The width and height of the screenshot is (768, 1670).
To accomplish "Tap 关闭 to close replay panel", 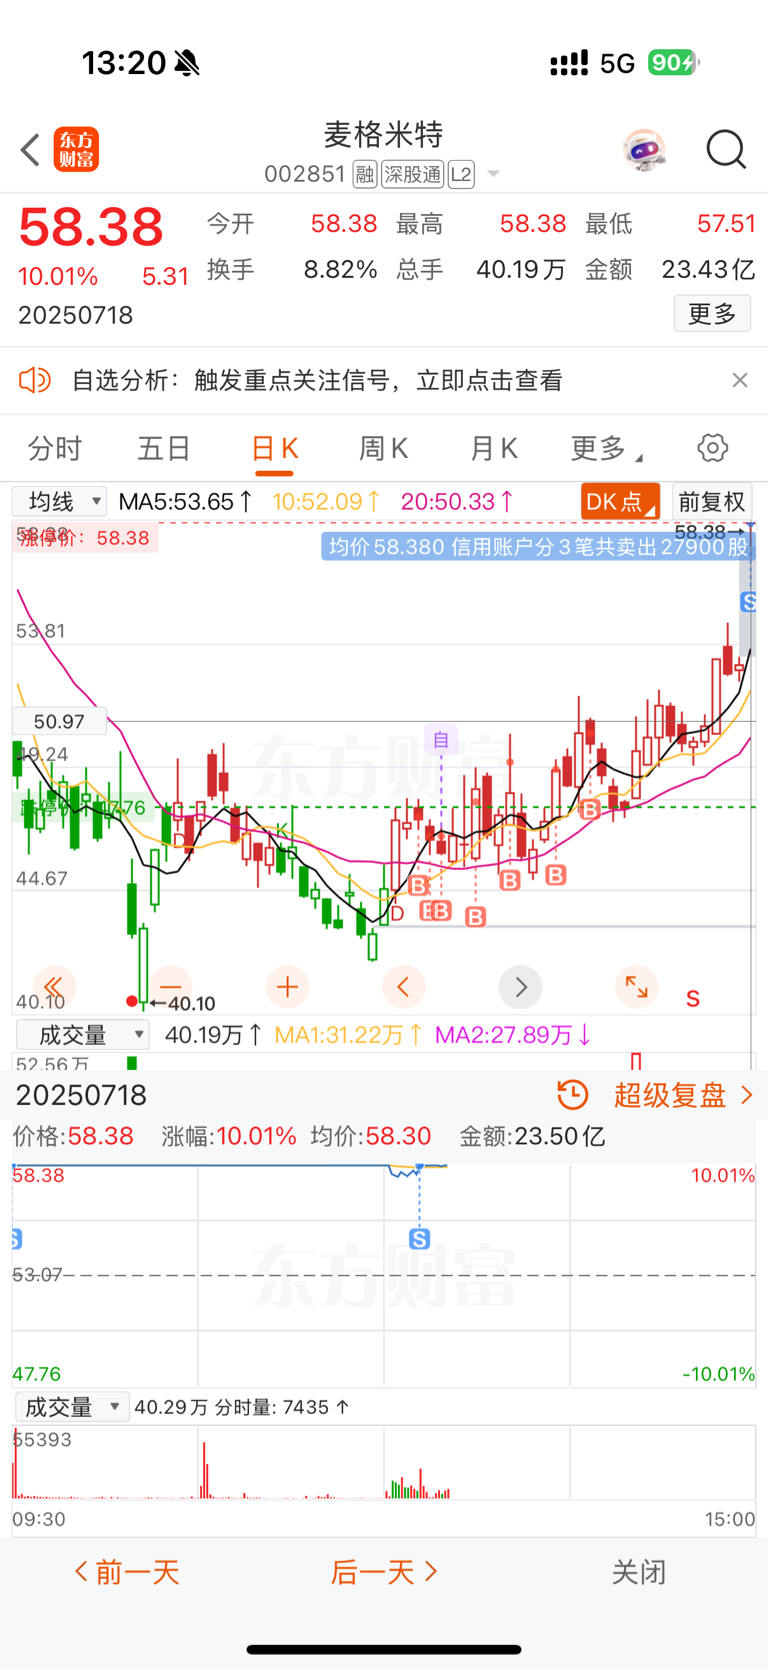I will click(x=639, y=1572).
